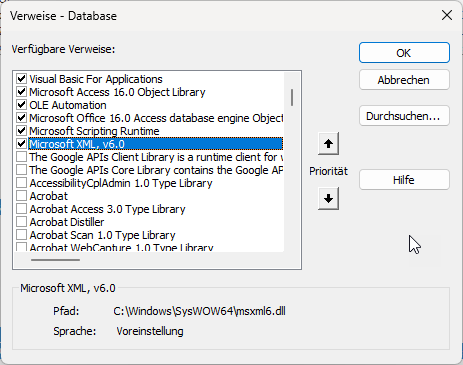This screenshot has height=365, width=463.
Task: Click Abbrechen to cancel
Action: click(x=404, y=80)
